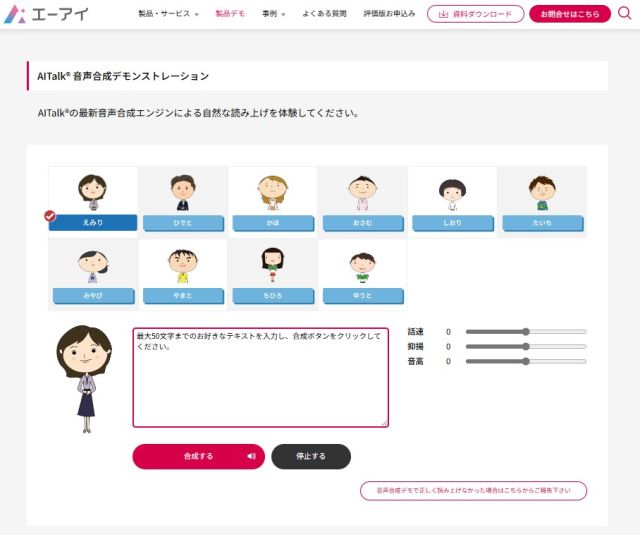Viewport: 640px width, 535px height.
Task: Click the 合成する synthesize button
Action: 198,456
